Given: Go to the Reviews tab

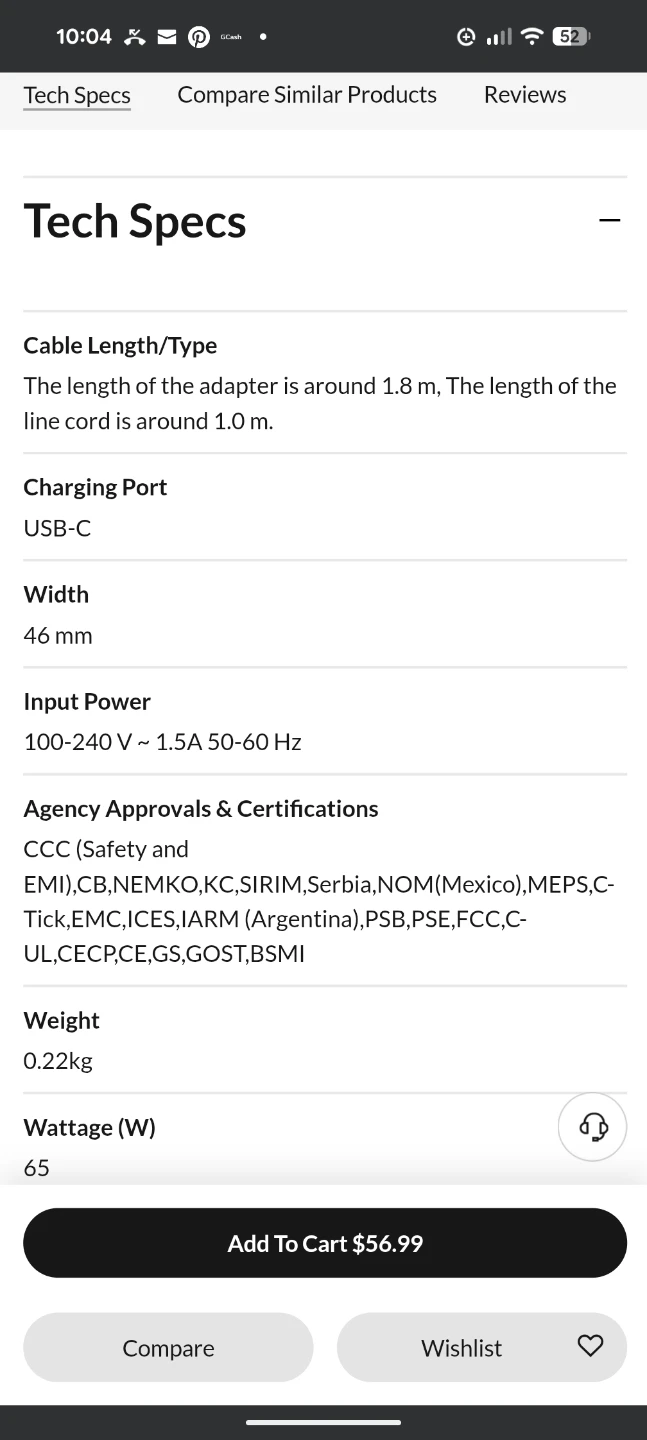Looking at the screenshot, I should 525,95.
